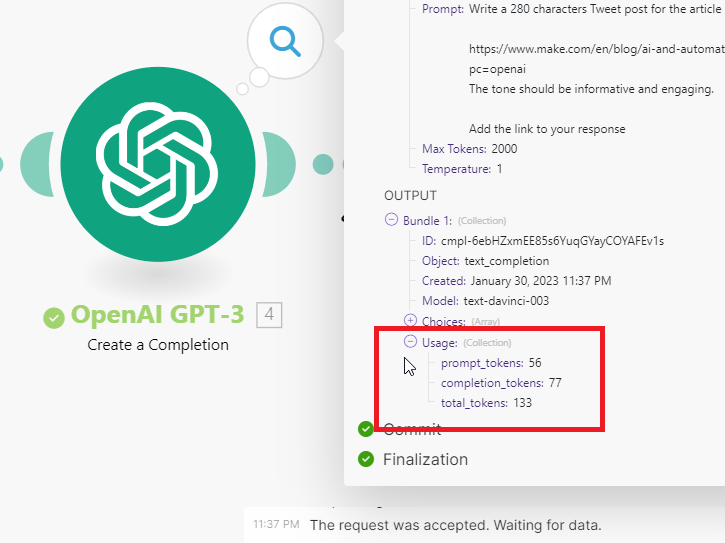Expand the Choices array
The image size is (725, 543).
tap(410, 320)
